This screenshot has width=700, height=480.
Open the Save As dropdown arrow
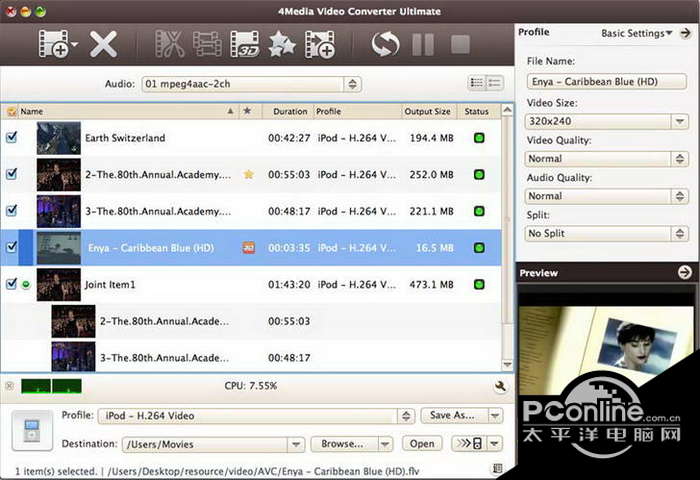click(x=495, y=415)
